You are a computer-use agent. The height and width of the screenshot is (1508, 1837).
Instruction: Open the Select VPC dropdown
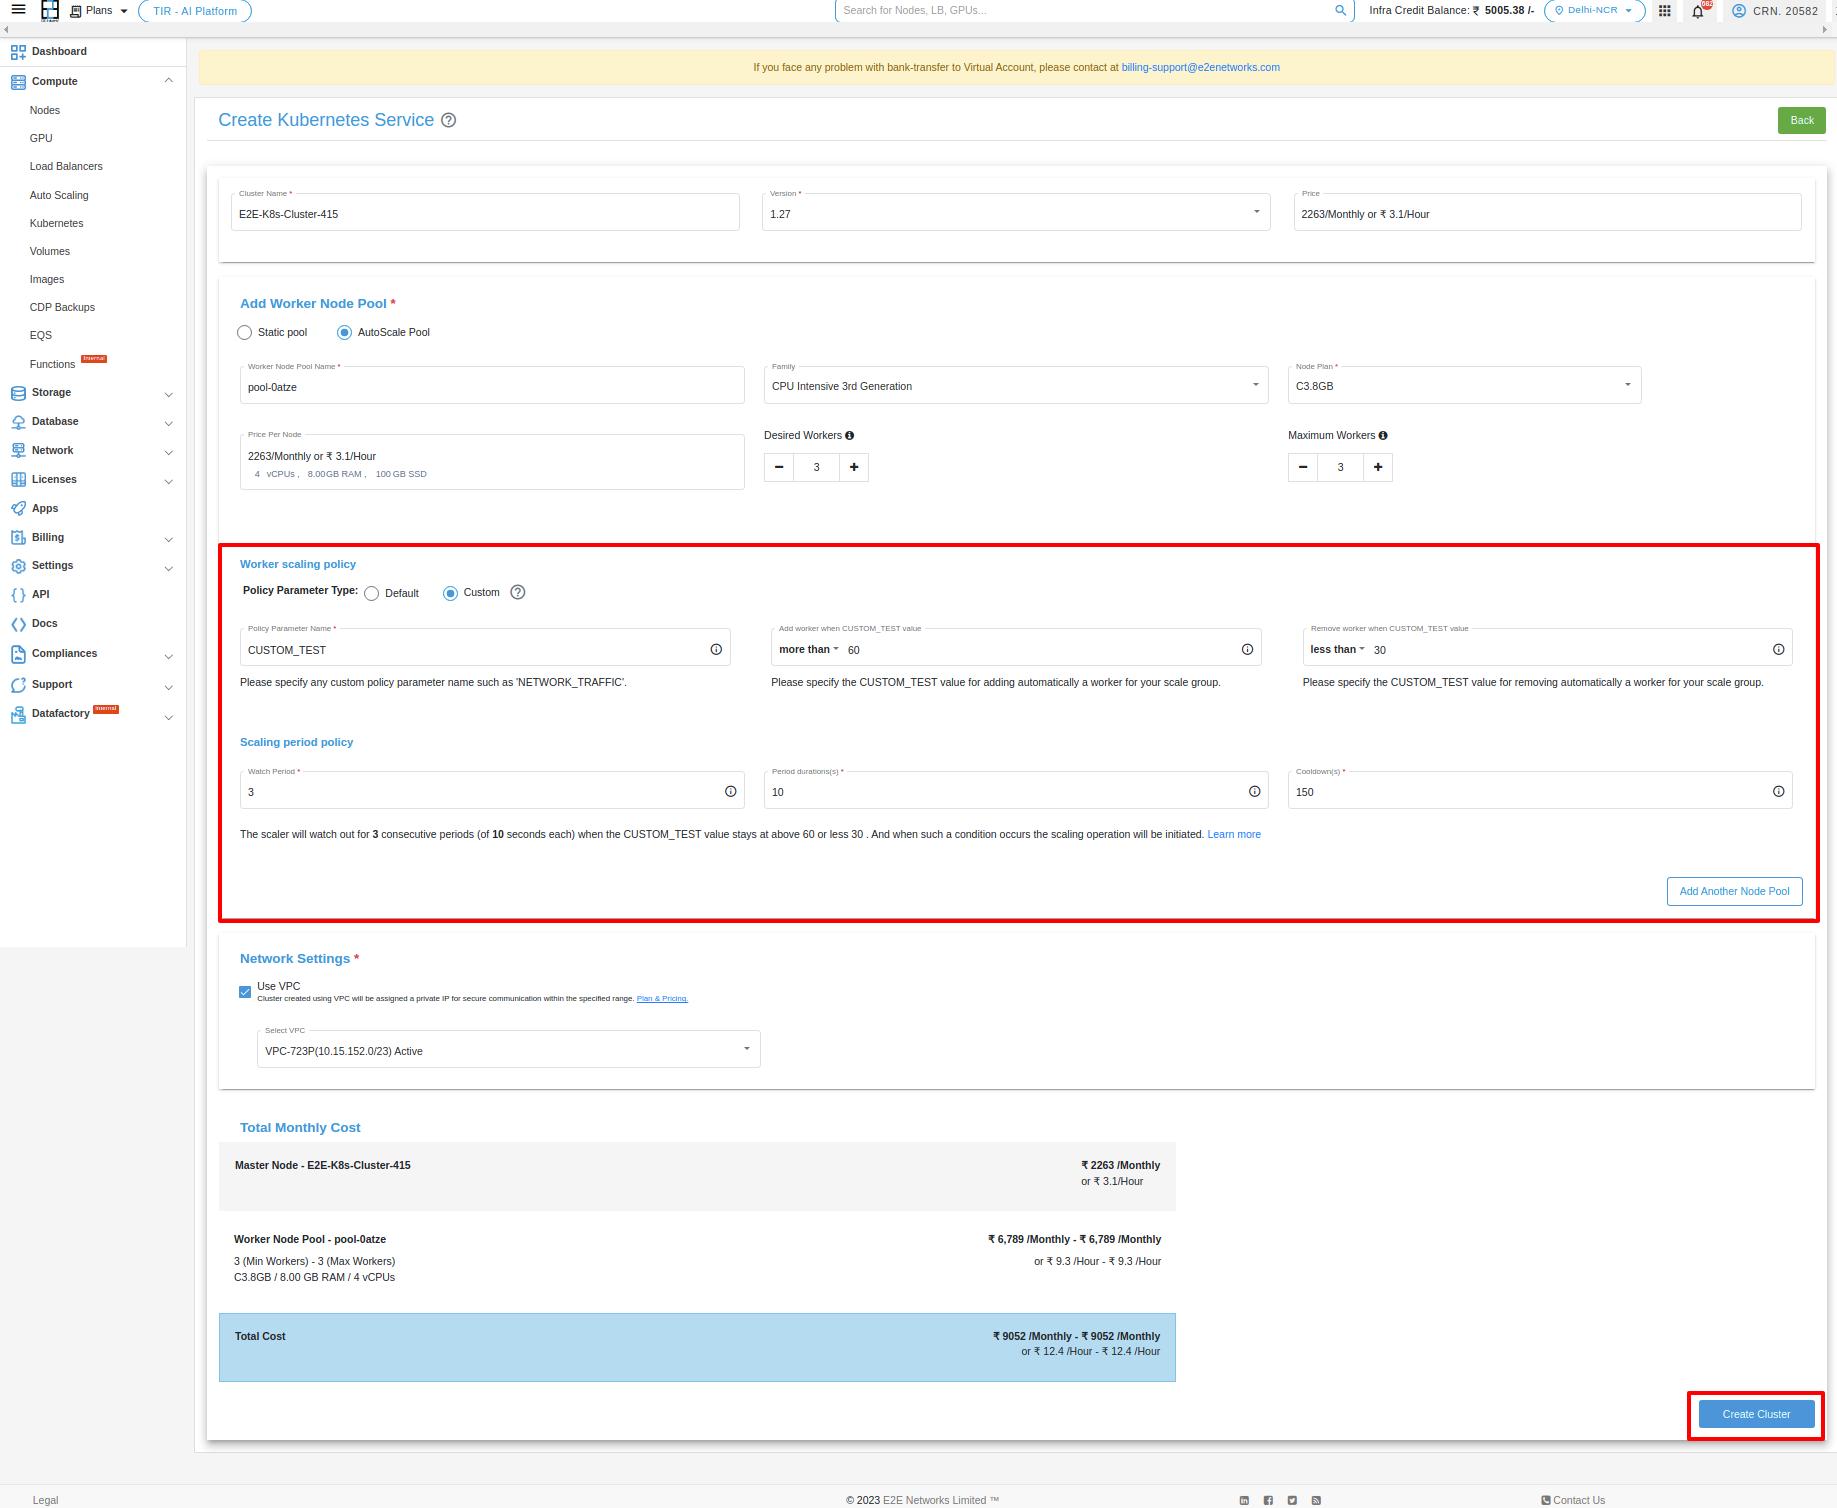(508, 1050)
